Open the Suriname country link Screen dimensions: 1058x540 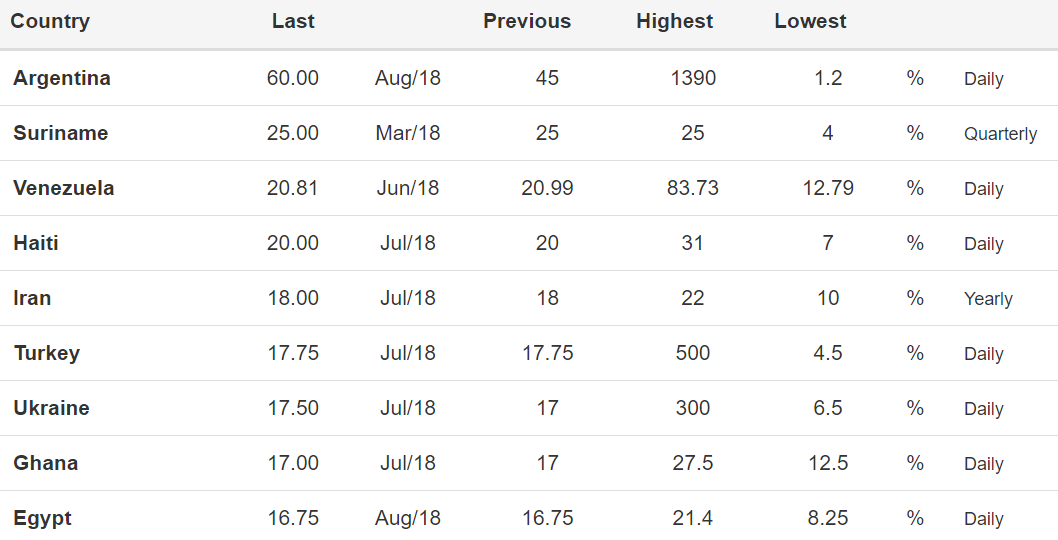pyautogui.click(x=61, y=133)
